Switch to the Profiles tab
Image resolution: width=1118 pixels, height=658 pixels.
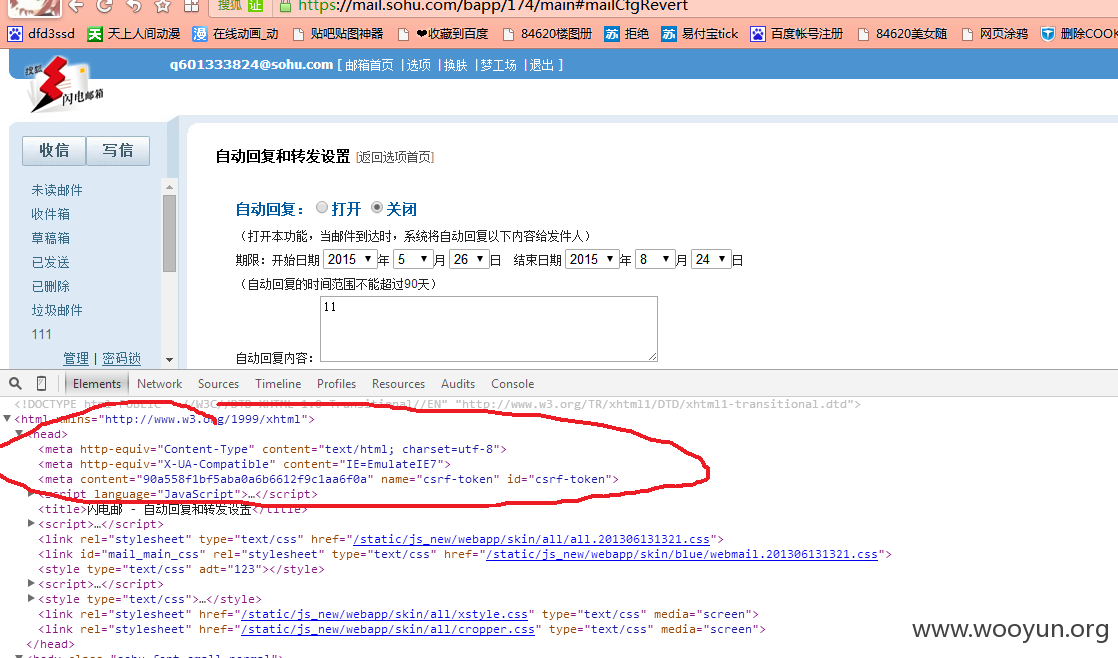(336, 384)
